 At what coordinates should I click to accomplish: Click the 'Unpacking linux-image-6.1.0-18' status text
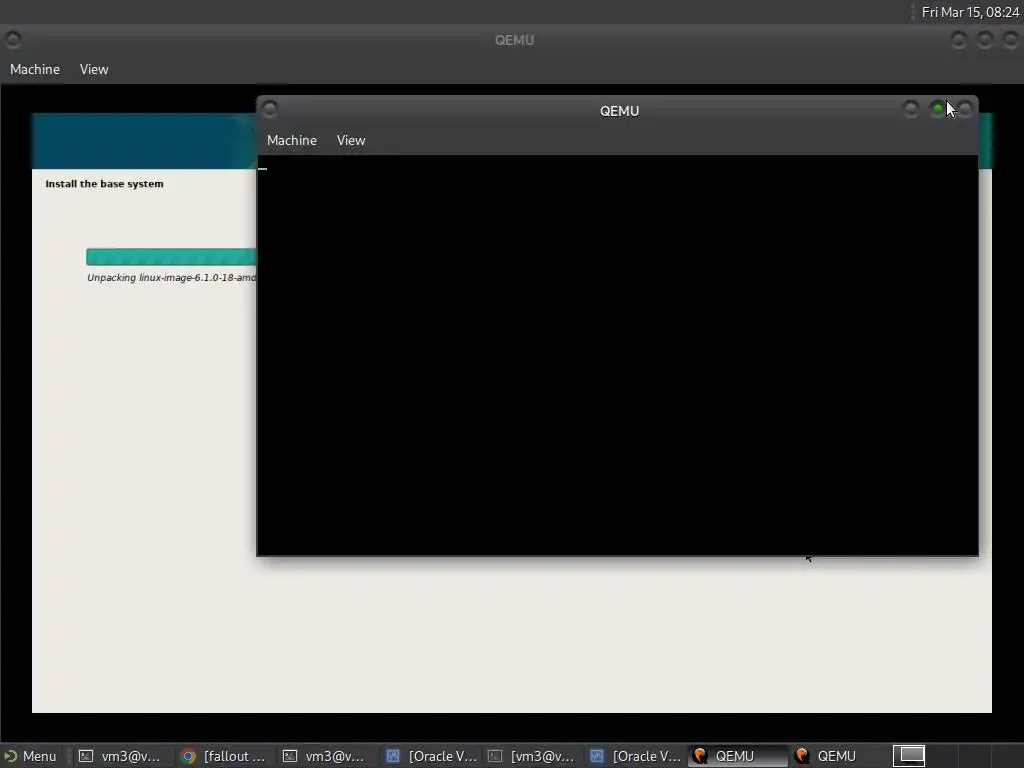pos(171,278)
